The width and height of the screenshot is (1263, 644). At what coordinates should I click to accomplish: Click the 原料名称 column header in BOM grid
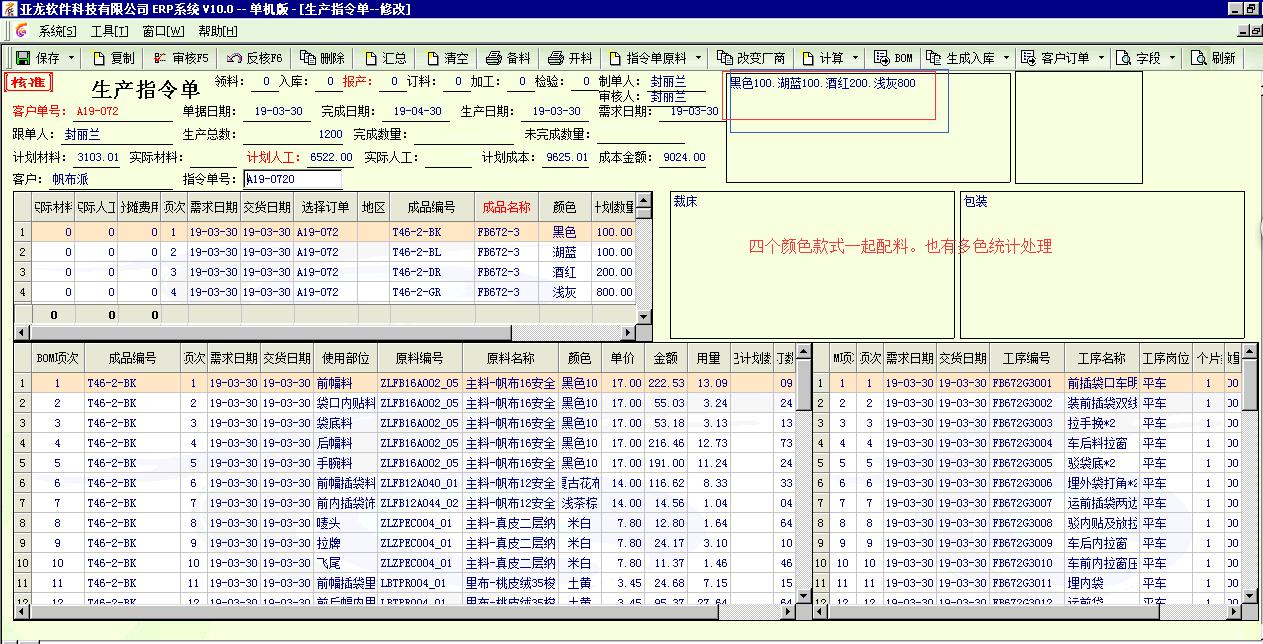click(x=510, y=358)
